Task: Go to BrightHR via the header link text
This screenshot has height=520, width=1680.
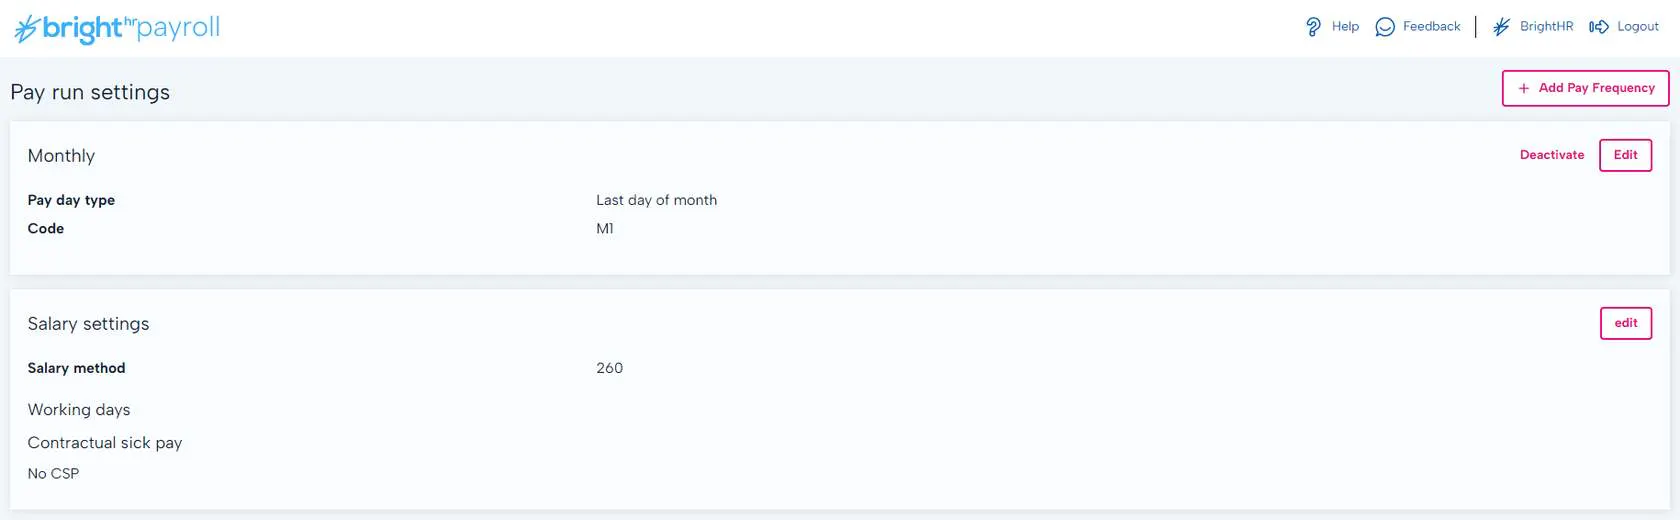Action: 1546,27
